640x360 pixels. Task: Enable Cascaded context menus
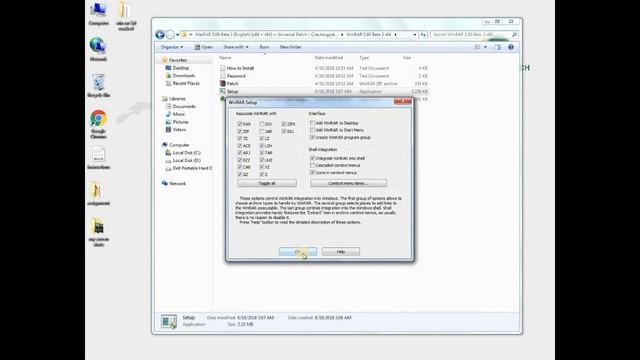312,165
